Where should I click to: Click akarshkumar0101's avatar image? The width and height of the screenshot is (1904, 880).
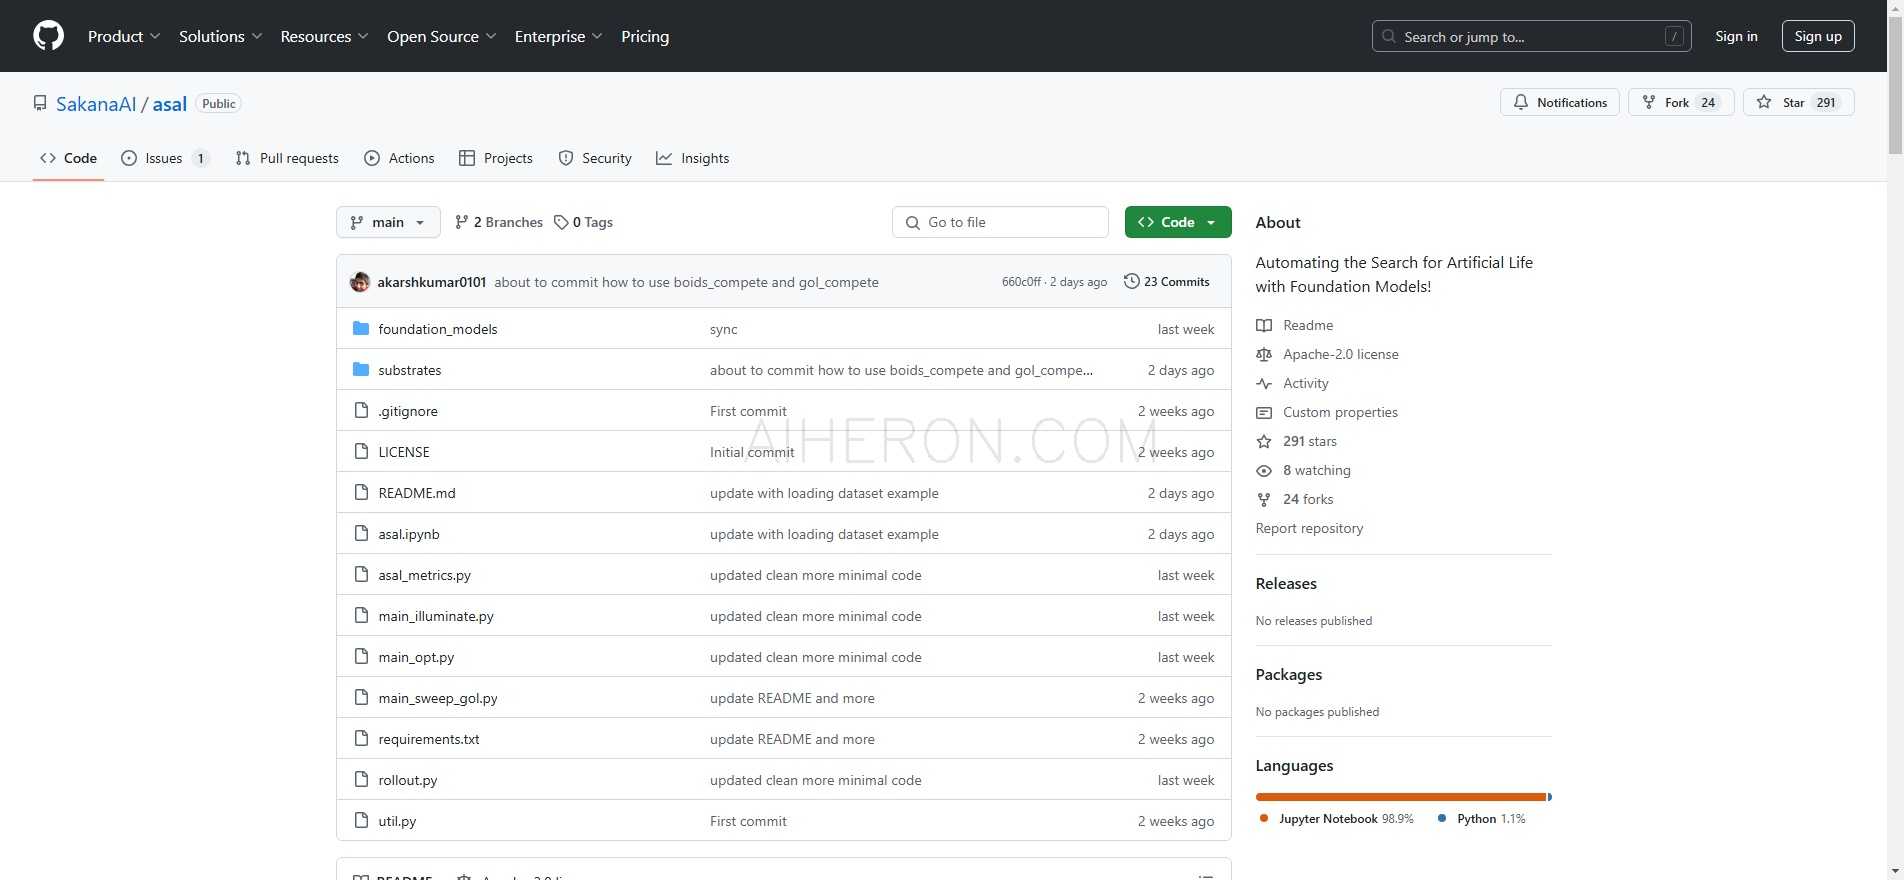[x=360, y=282]
